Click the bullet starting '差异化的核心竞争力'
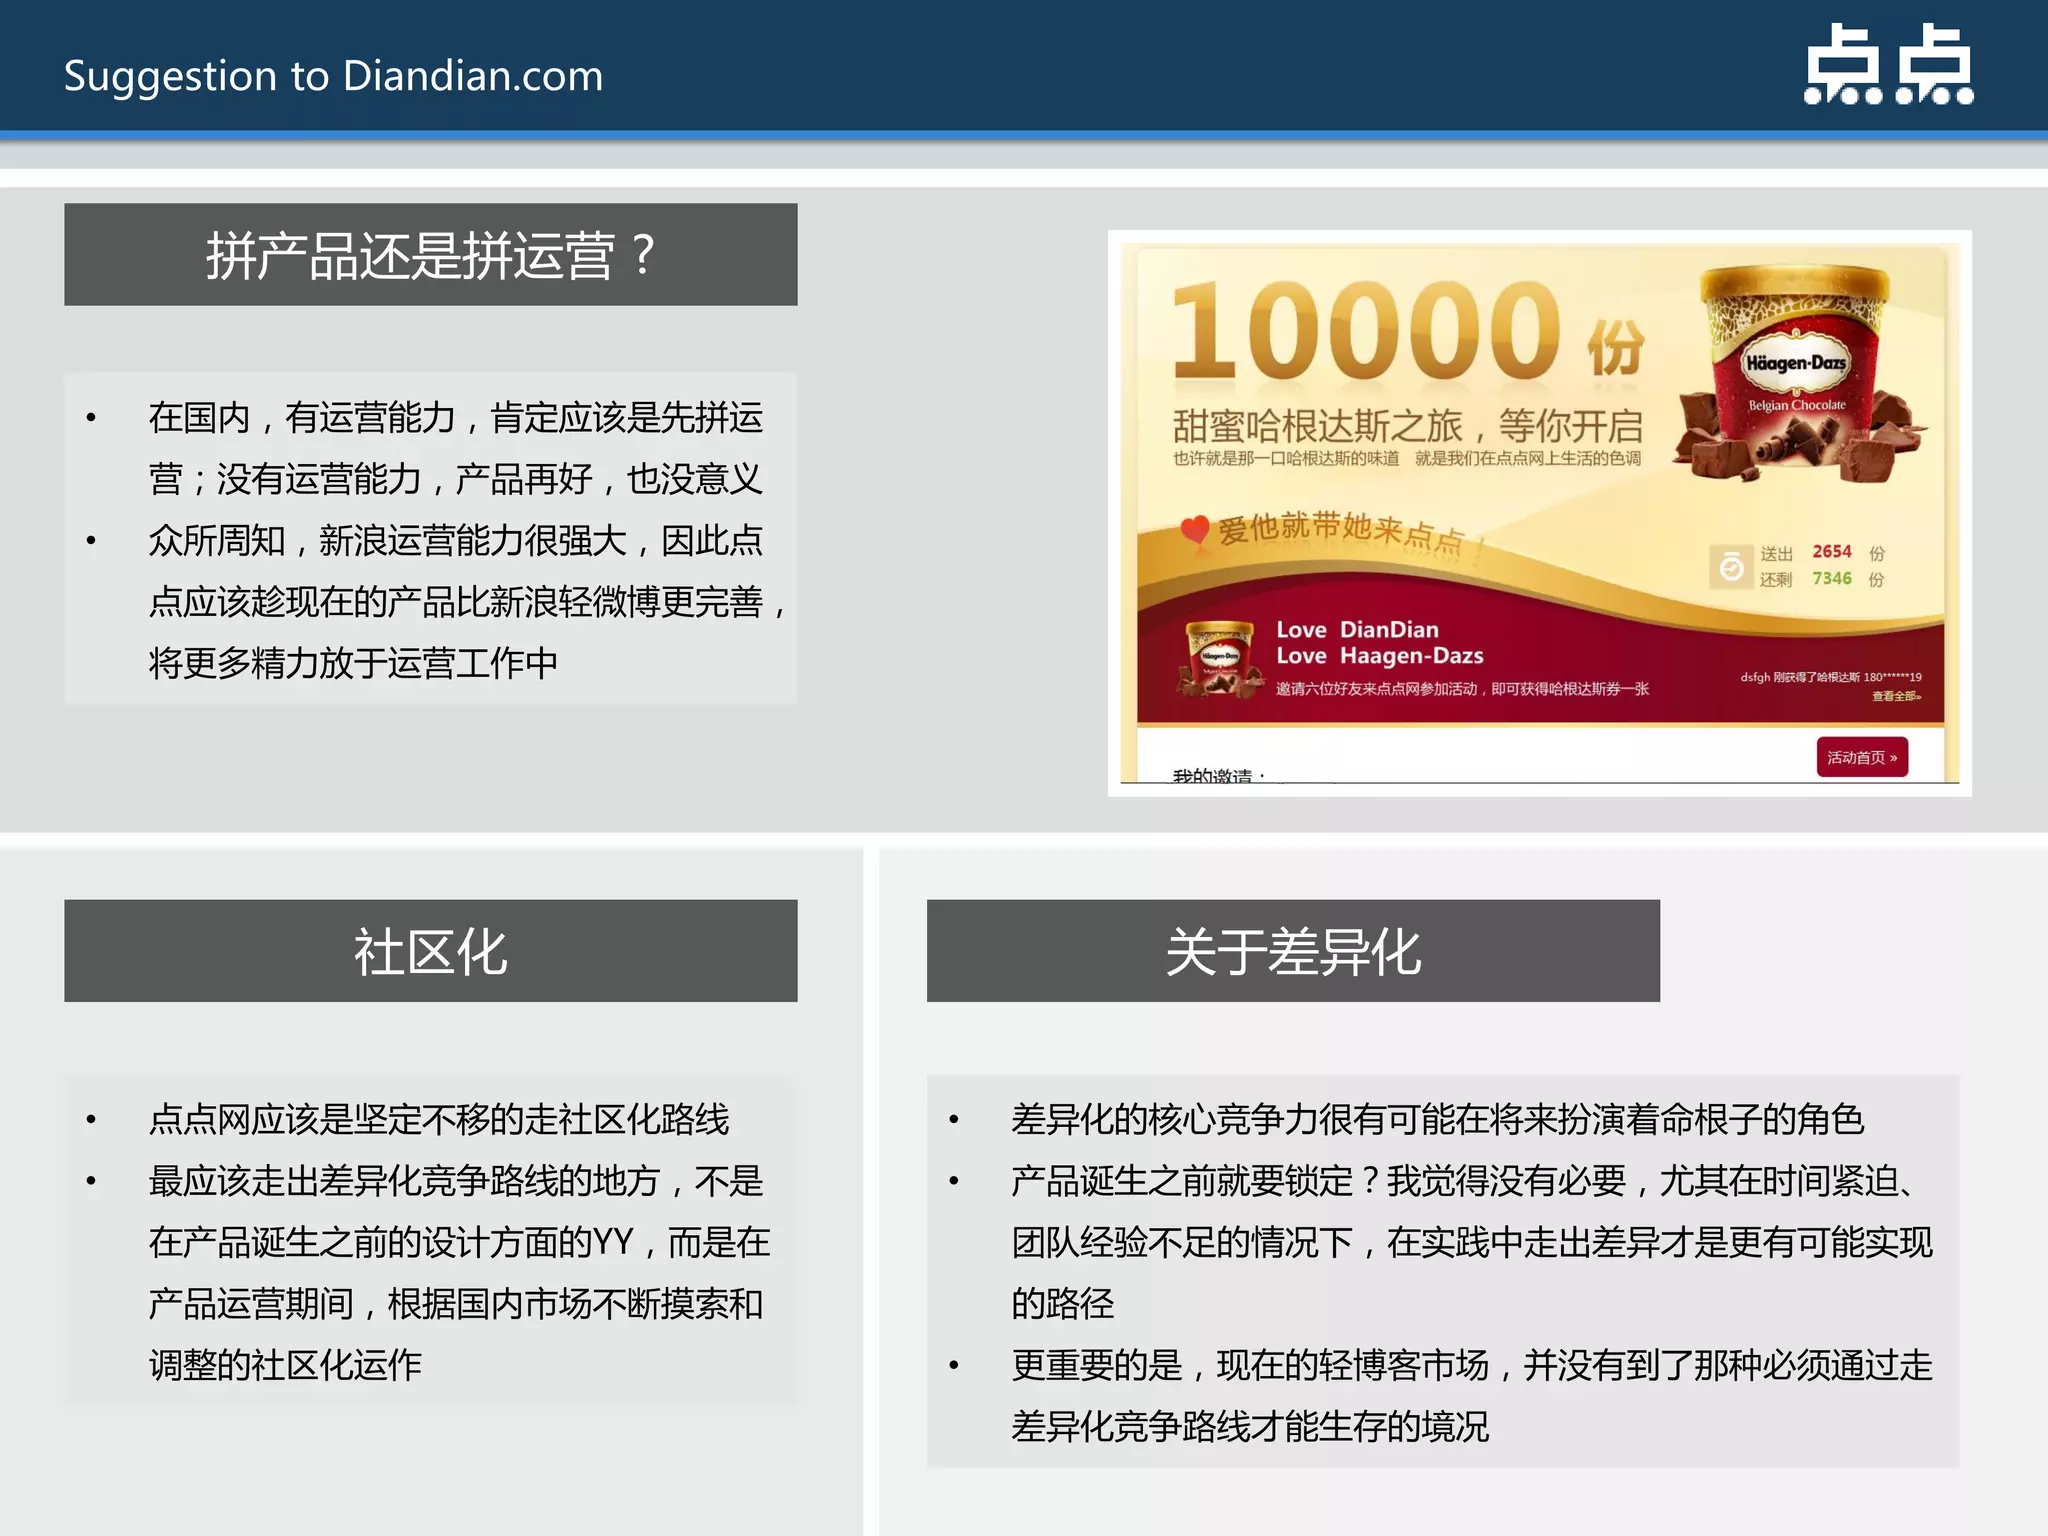This screenshot has width=2048, height=1536. 1437,1119
